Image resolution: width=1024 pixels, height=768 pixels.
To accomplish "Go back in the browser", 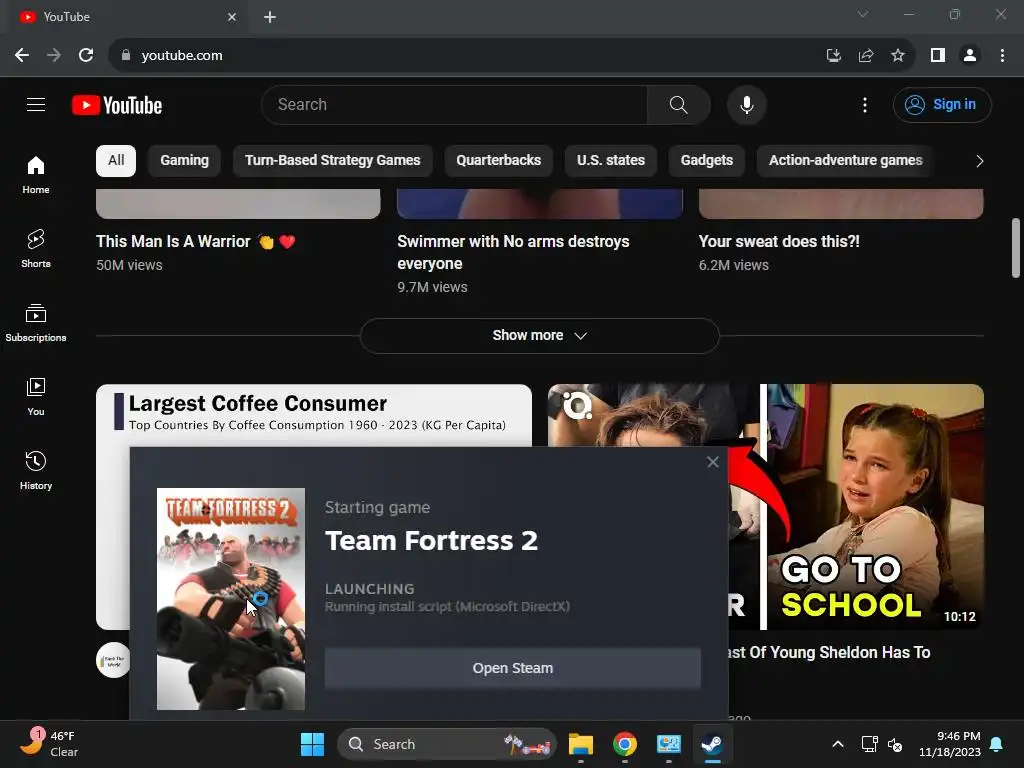I will coord(22,56).
